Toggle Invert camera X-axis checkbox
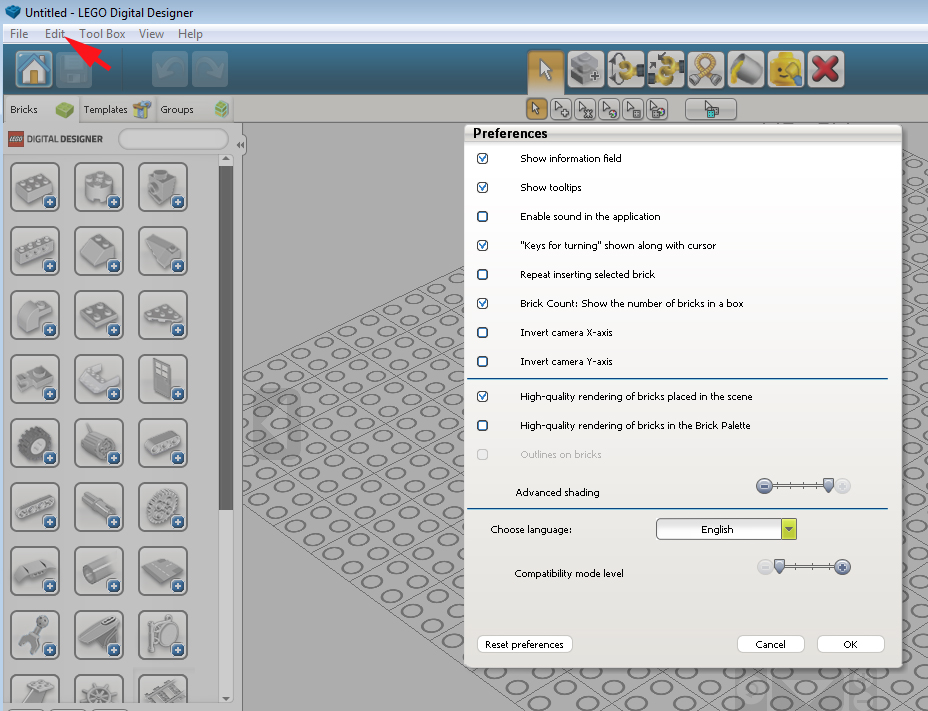The height and width of the screenshot is (711, 928). tap(482, 333)
